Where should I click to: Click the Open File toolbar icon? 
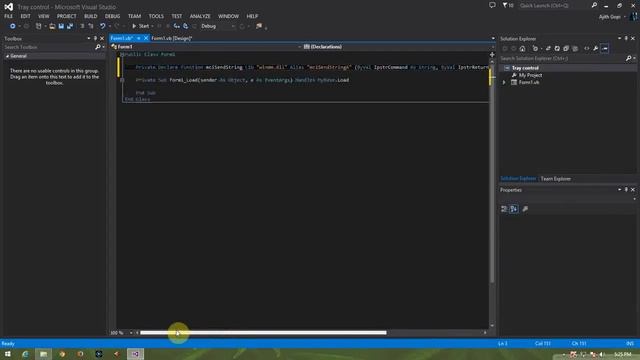(52, 26)
